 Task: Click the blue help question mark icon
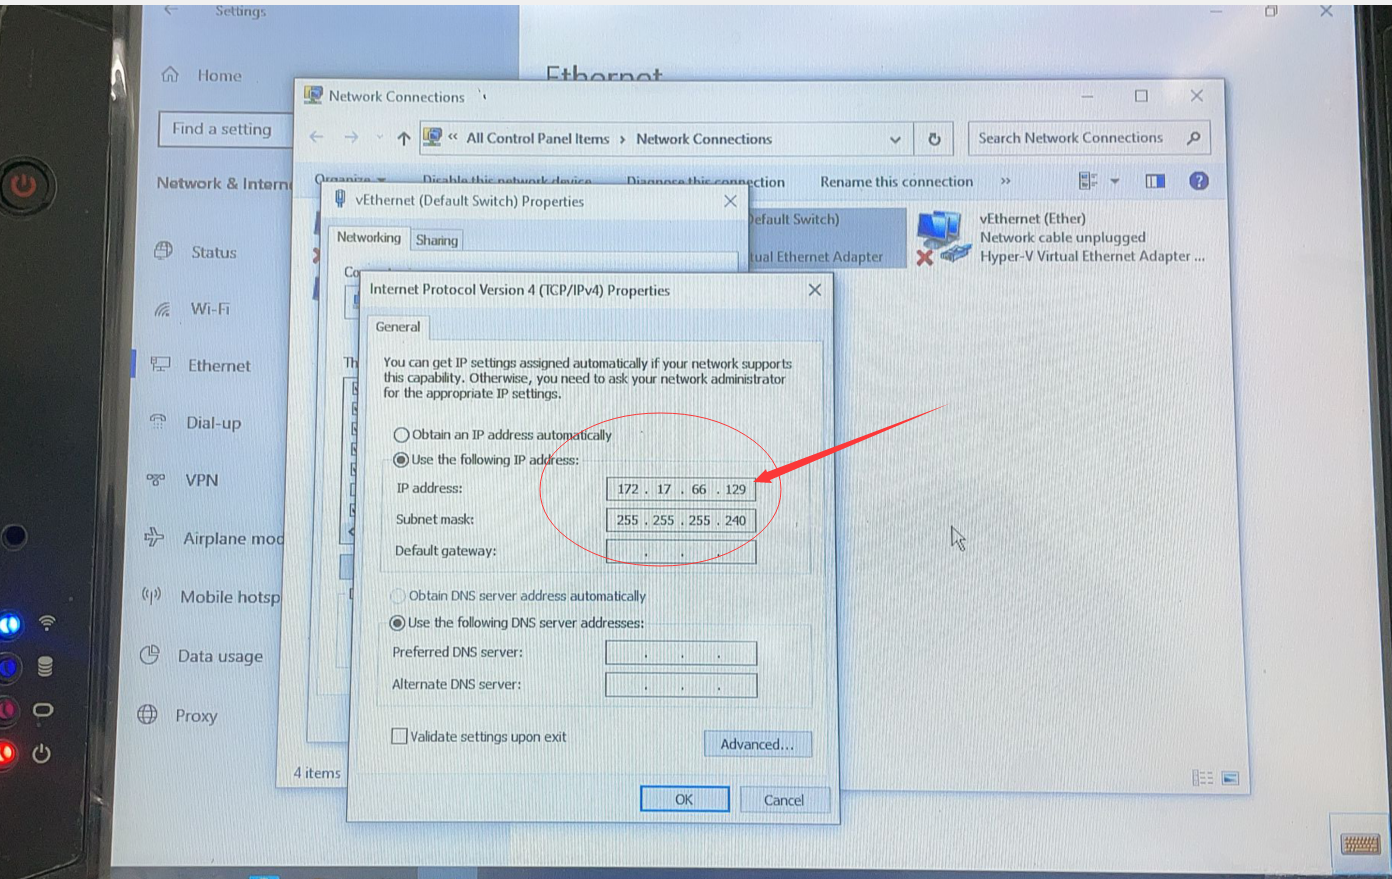tap(1198, 181)
